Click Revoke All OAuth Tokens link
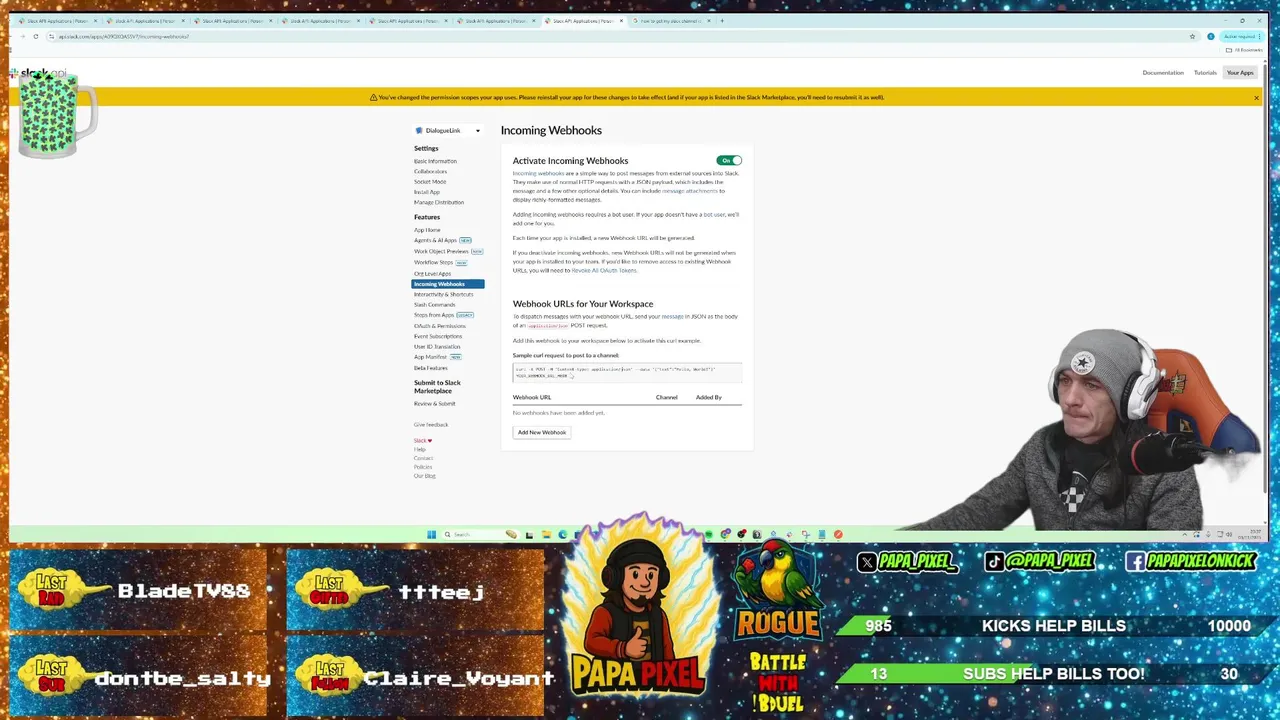This screenshot has width=1280, height=720. point(603,271)
